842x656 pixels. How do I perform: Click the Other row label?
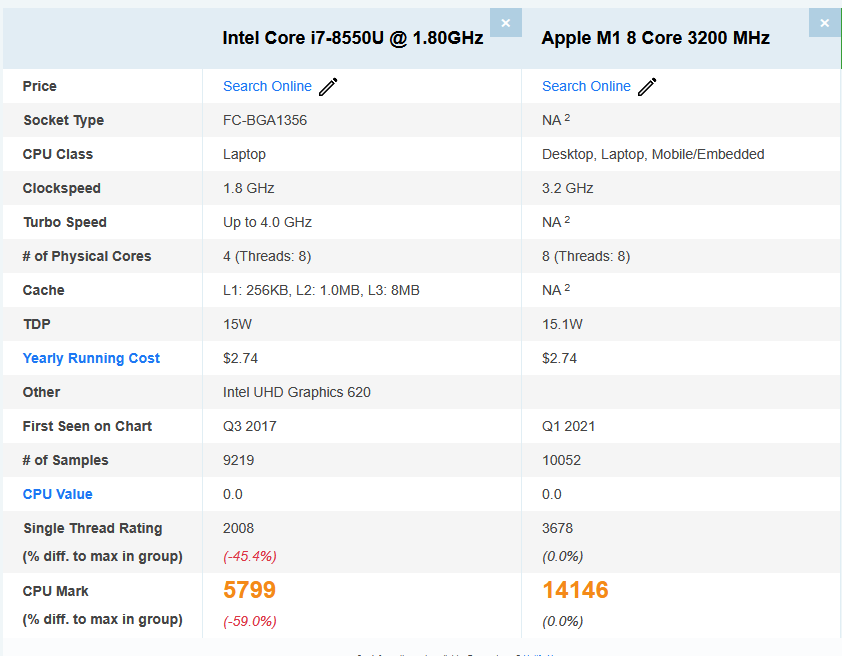[x=41, y=392]
